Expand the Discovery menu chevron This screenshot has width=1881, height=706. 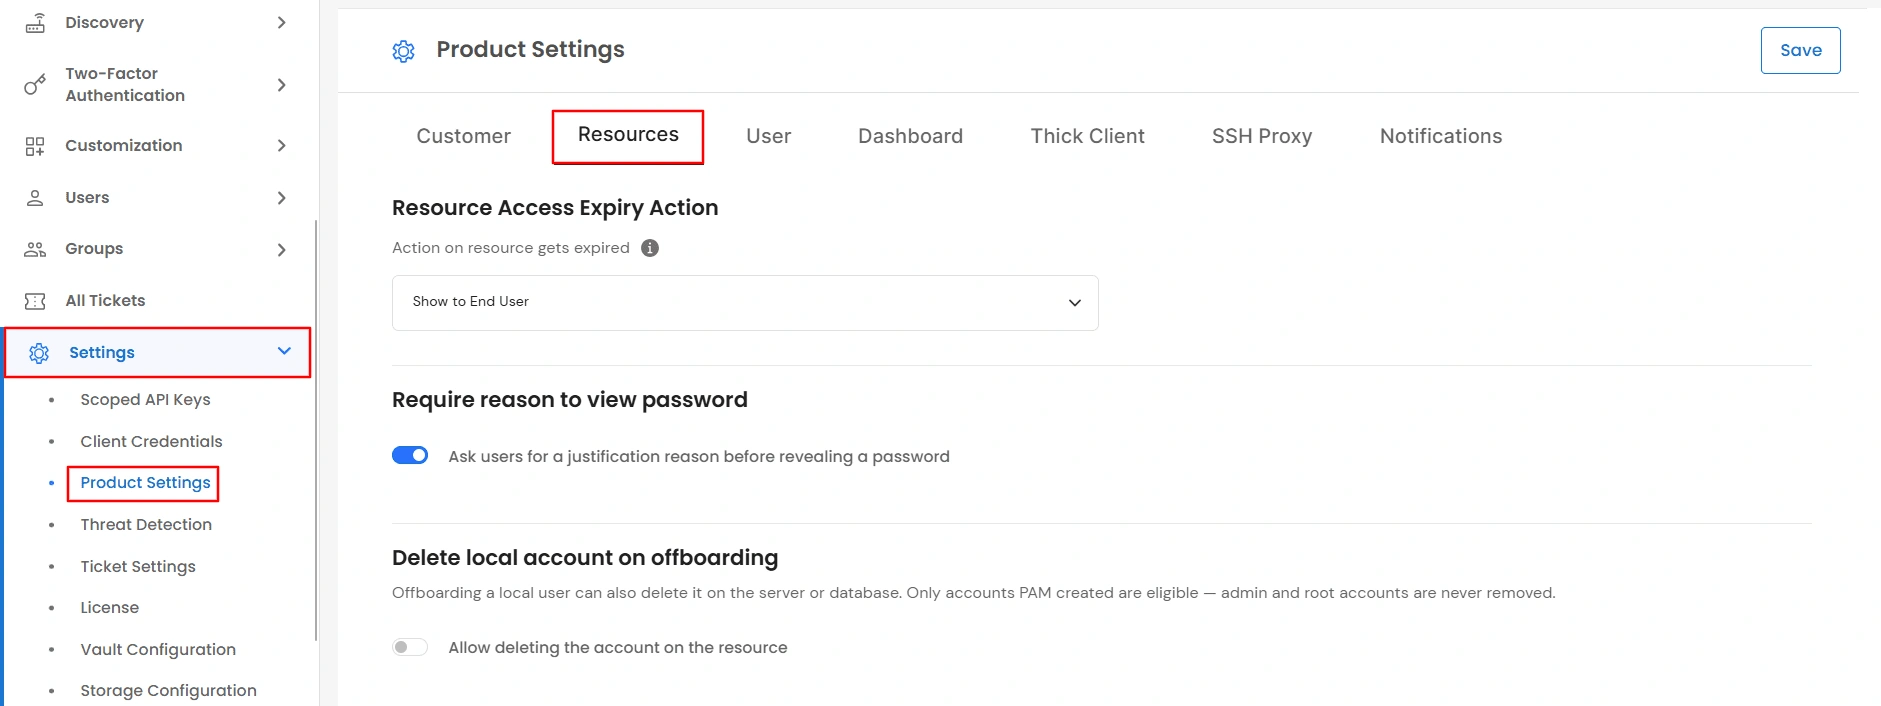tap(282, 22)
